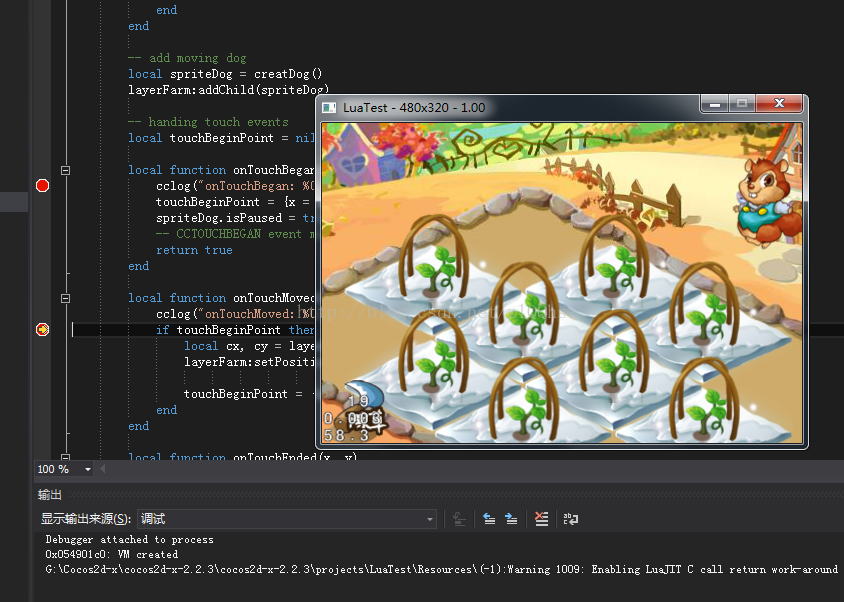Minimize the LuaTest window
This screenshot has width=844, height=602.
(x=715, y=103)
